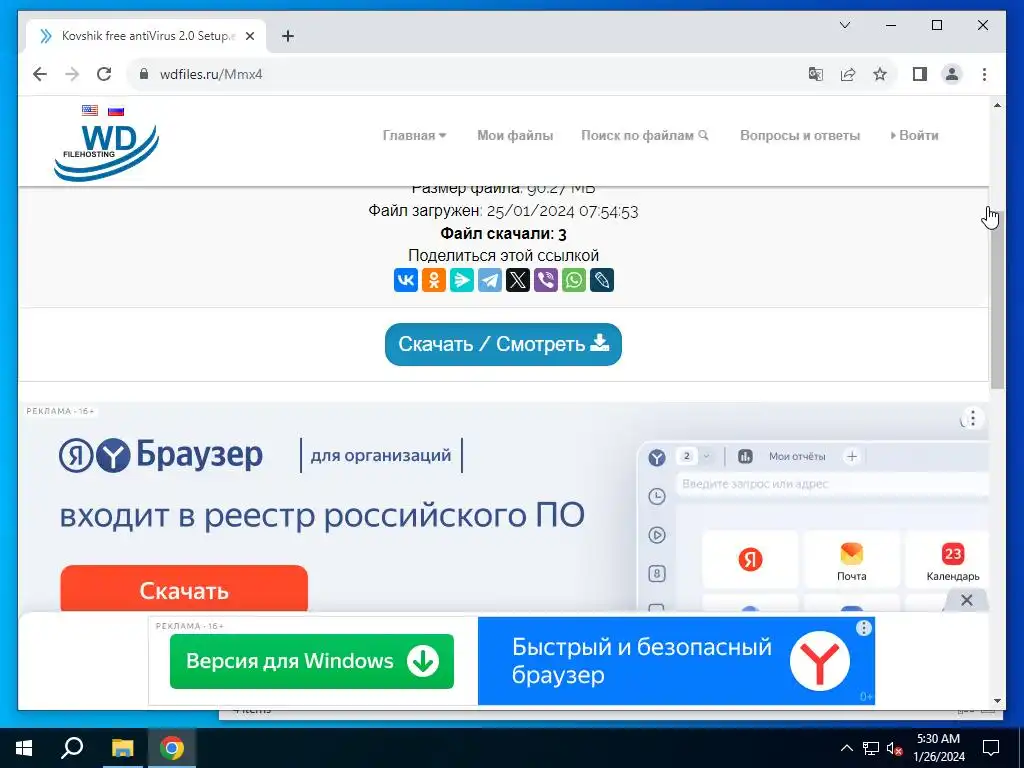
Task: Switch site language to Russian flag
Action: (x=116, y=110)
